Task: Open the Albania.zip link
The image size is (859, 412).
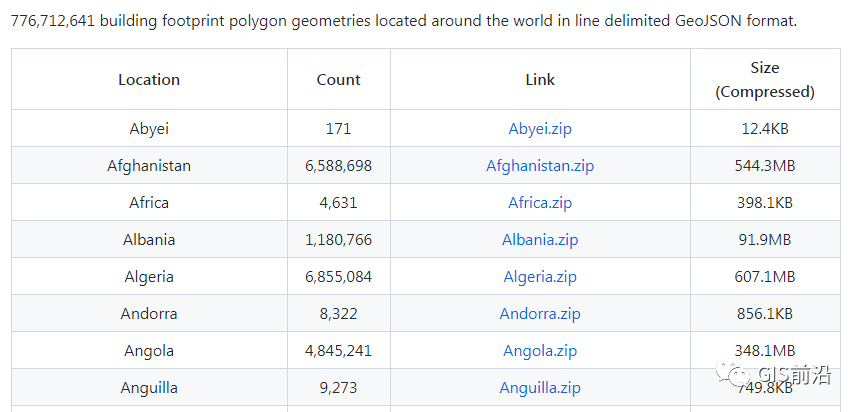Action: coord(540,240)
